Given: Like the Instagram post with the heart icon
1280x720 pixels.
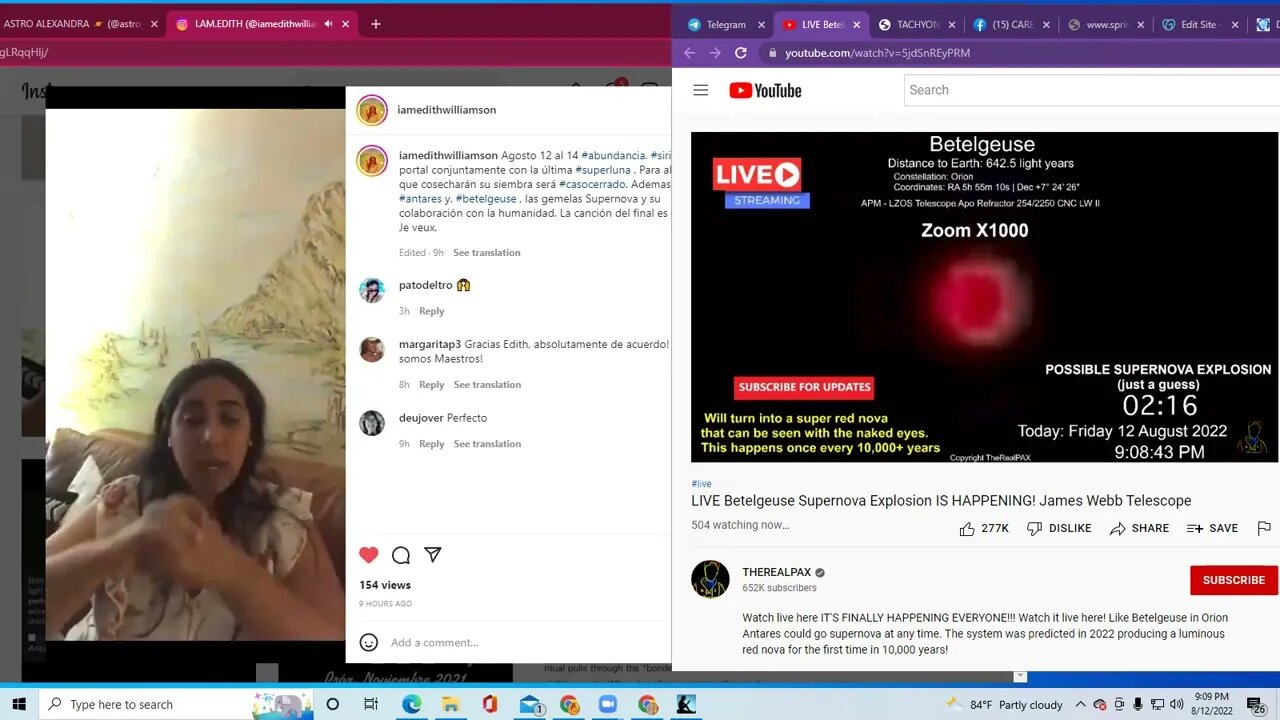Looking at the screenshot, I should [x=369, y=555].
